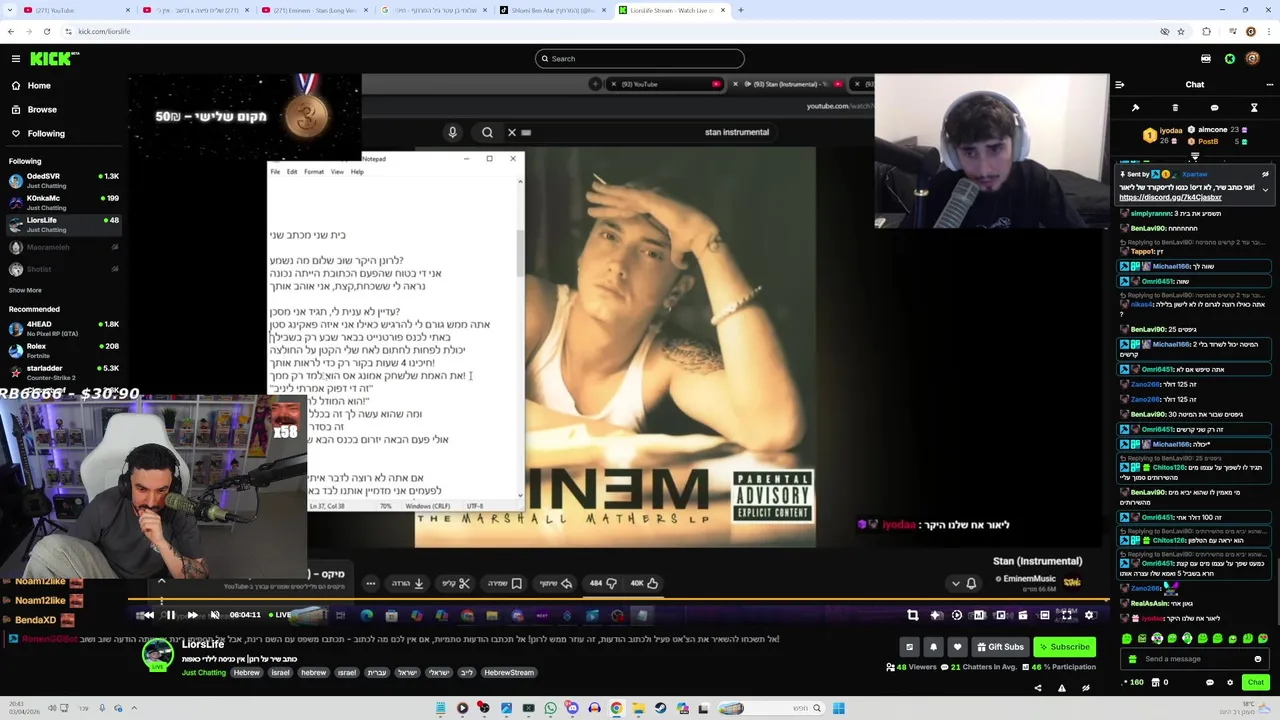This screenshot has width=1280, height=720.
Task: Open File menu in Notepad
Action: click(275, 172)
